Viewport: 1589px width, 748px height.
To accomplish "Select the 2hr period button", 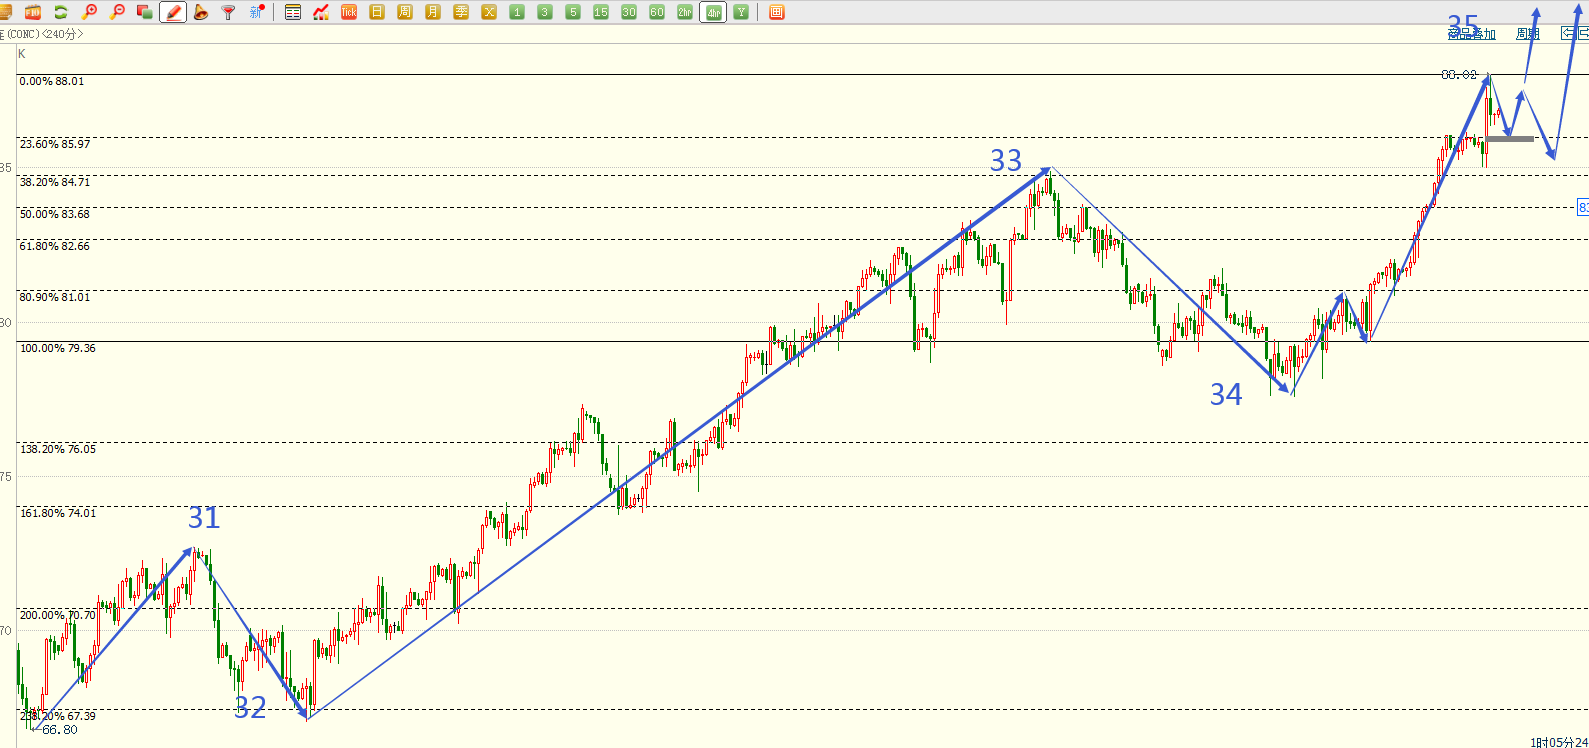I will click(685, 12).
